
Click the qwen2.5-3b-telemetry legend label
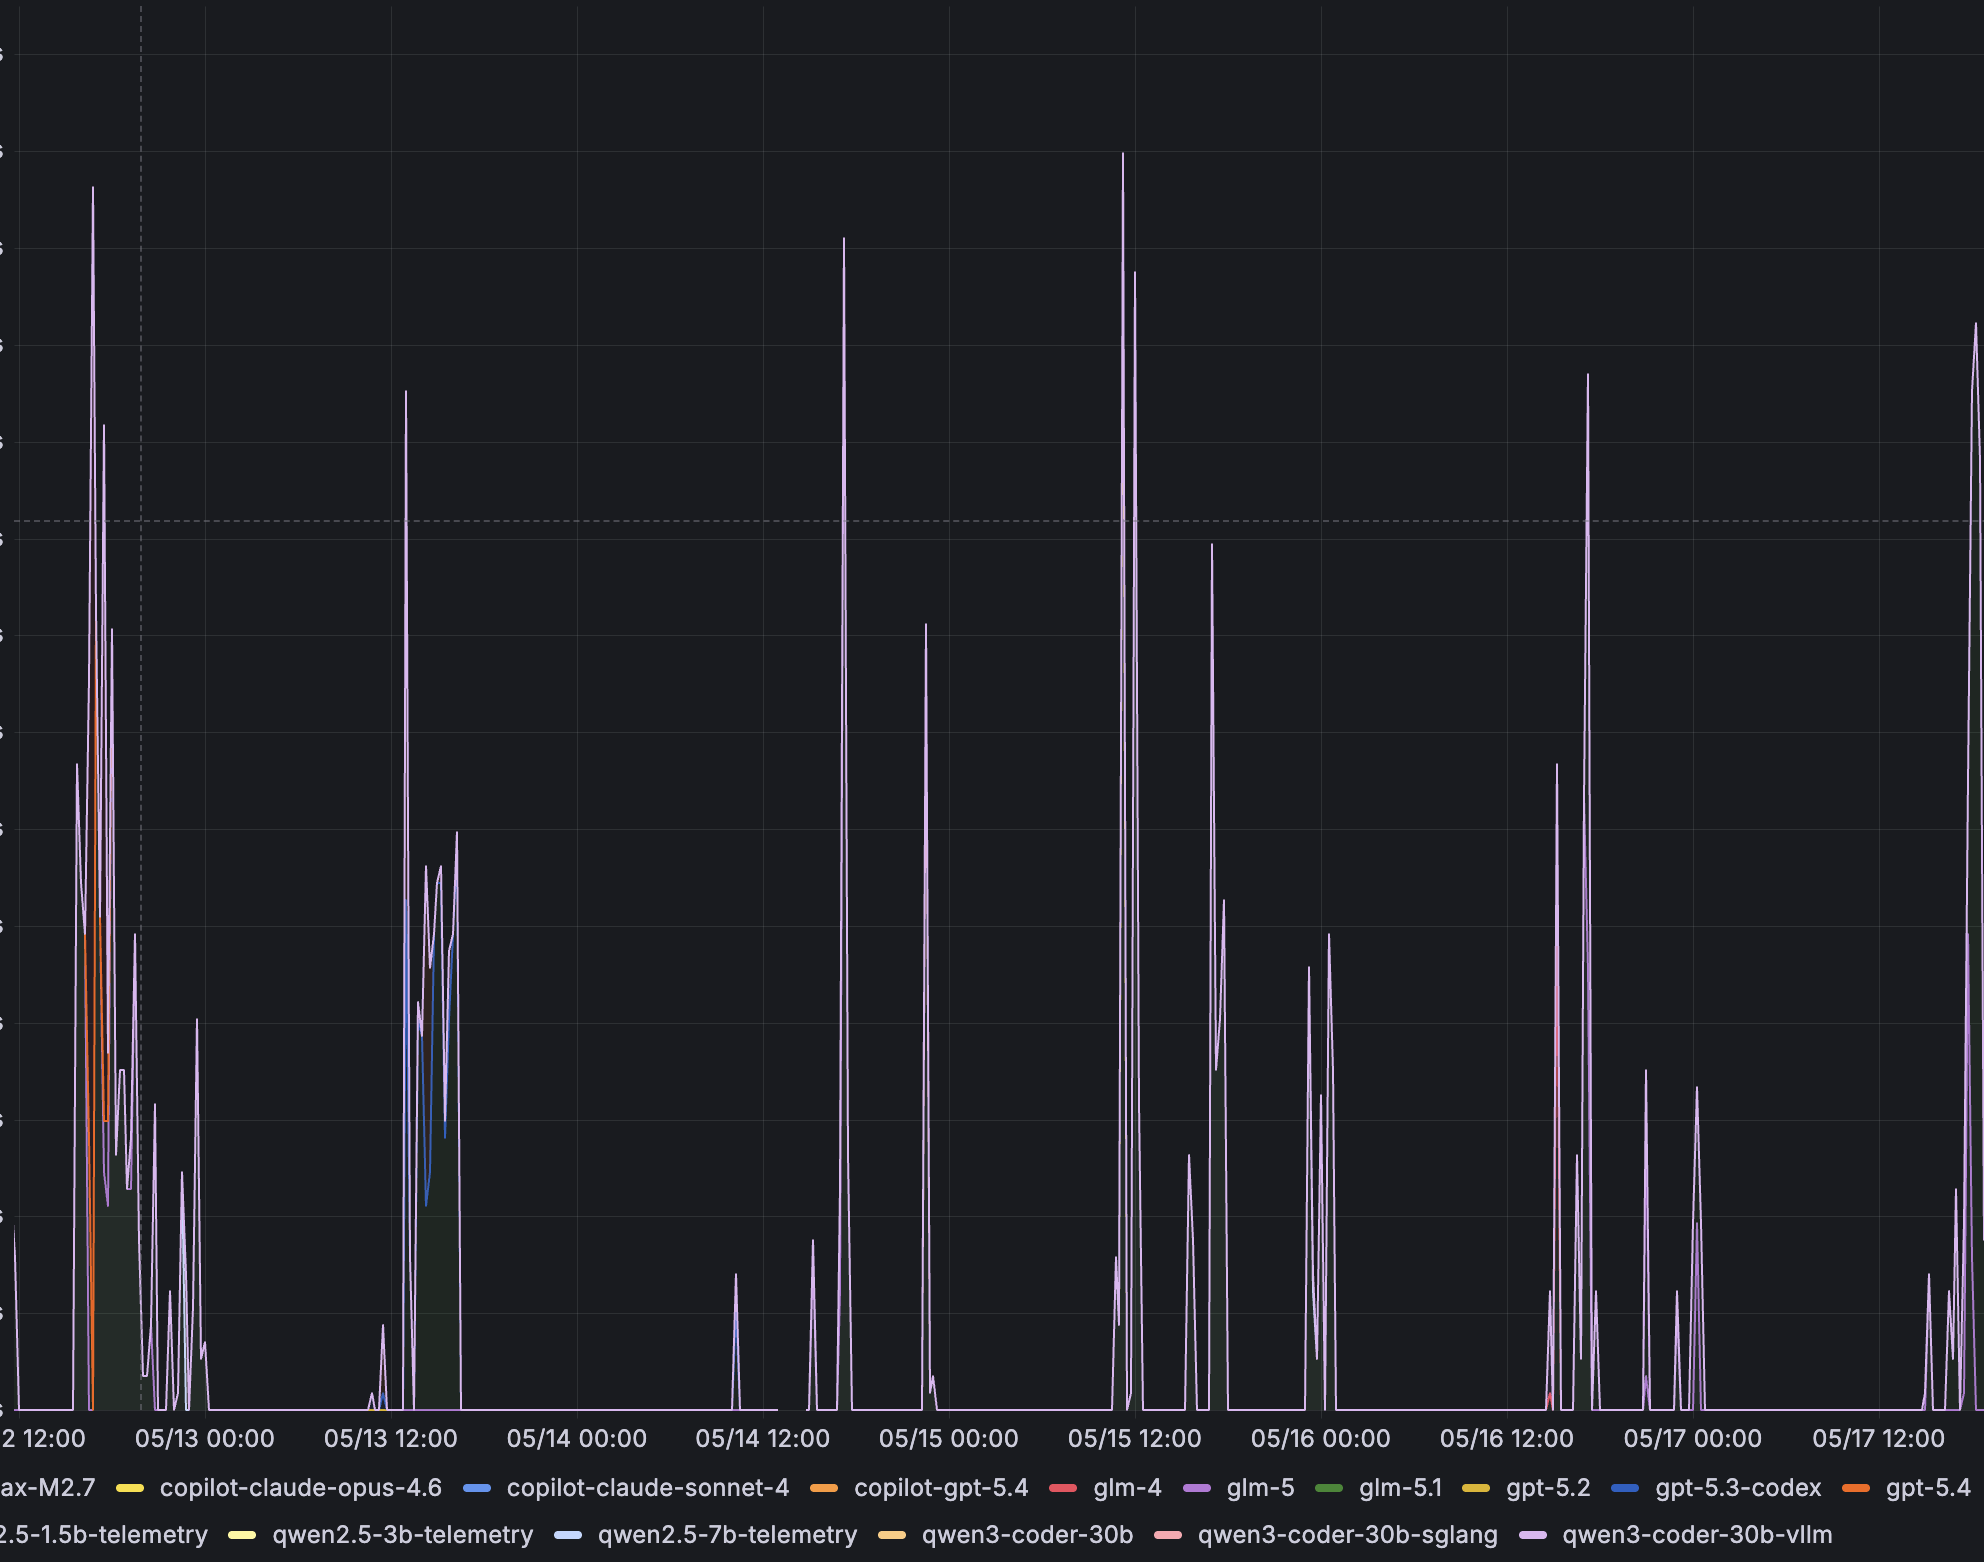pyautogui.click(x=402, y=1535)
